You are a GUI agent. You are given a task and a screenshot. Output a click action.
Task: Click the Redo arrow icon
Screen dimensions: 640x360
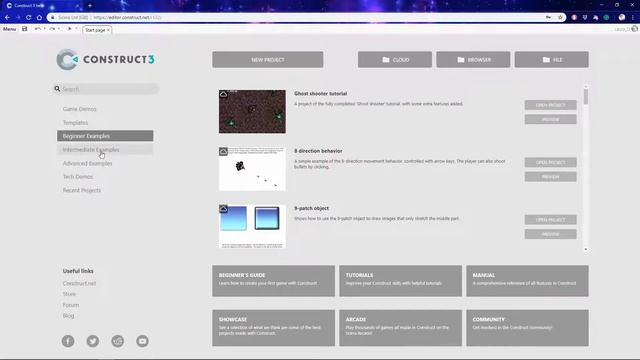tap(52, 29)
